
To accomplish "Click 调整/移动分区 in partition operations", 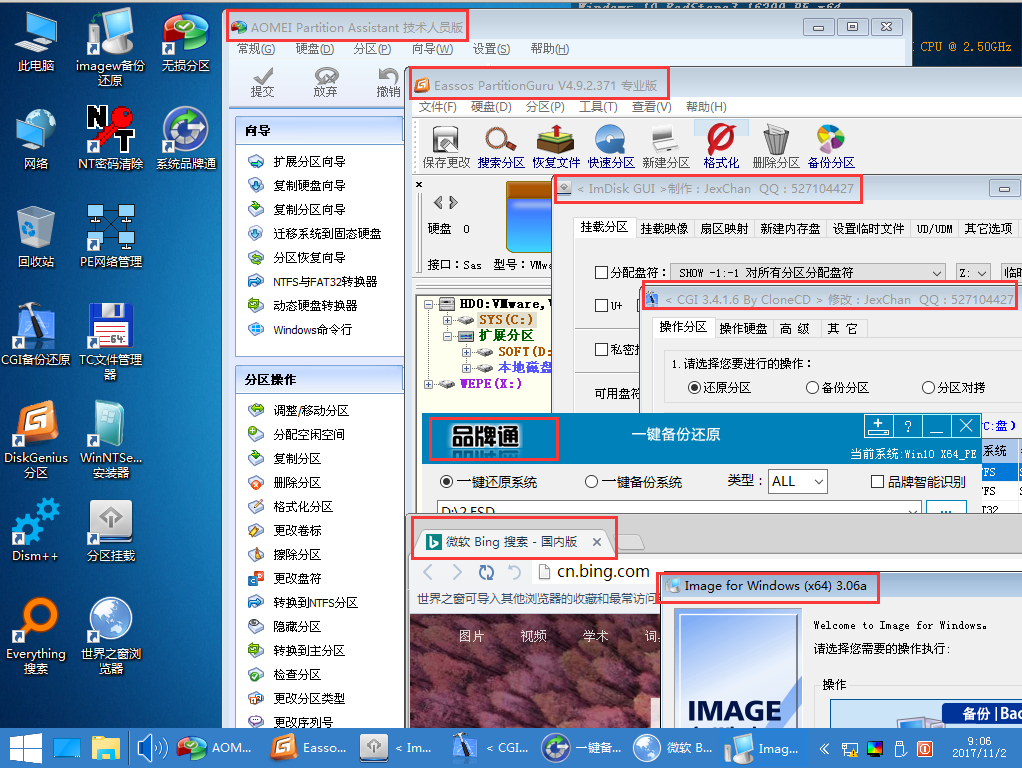I will coord(311,411).
